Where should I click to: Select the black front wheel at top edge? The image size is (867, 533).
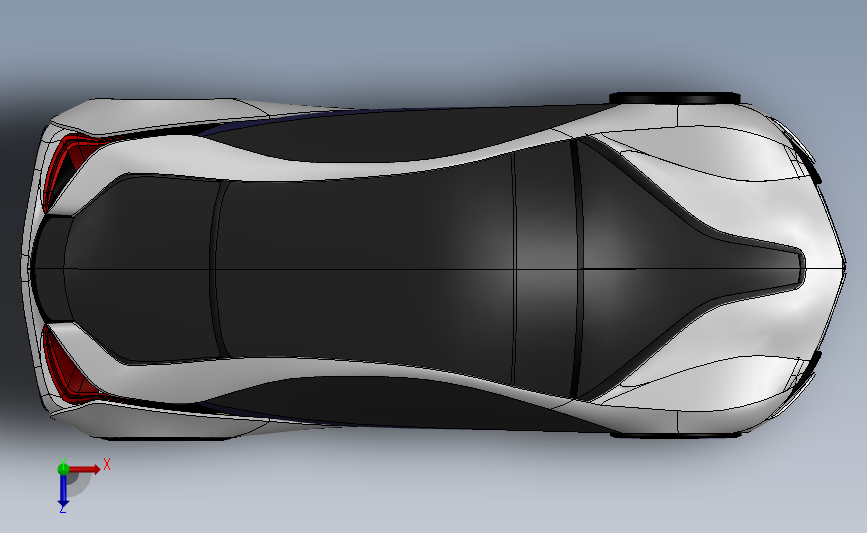(675, 98)
